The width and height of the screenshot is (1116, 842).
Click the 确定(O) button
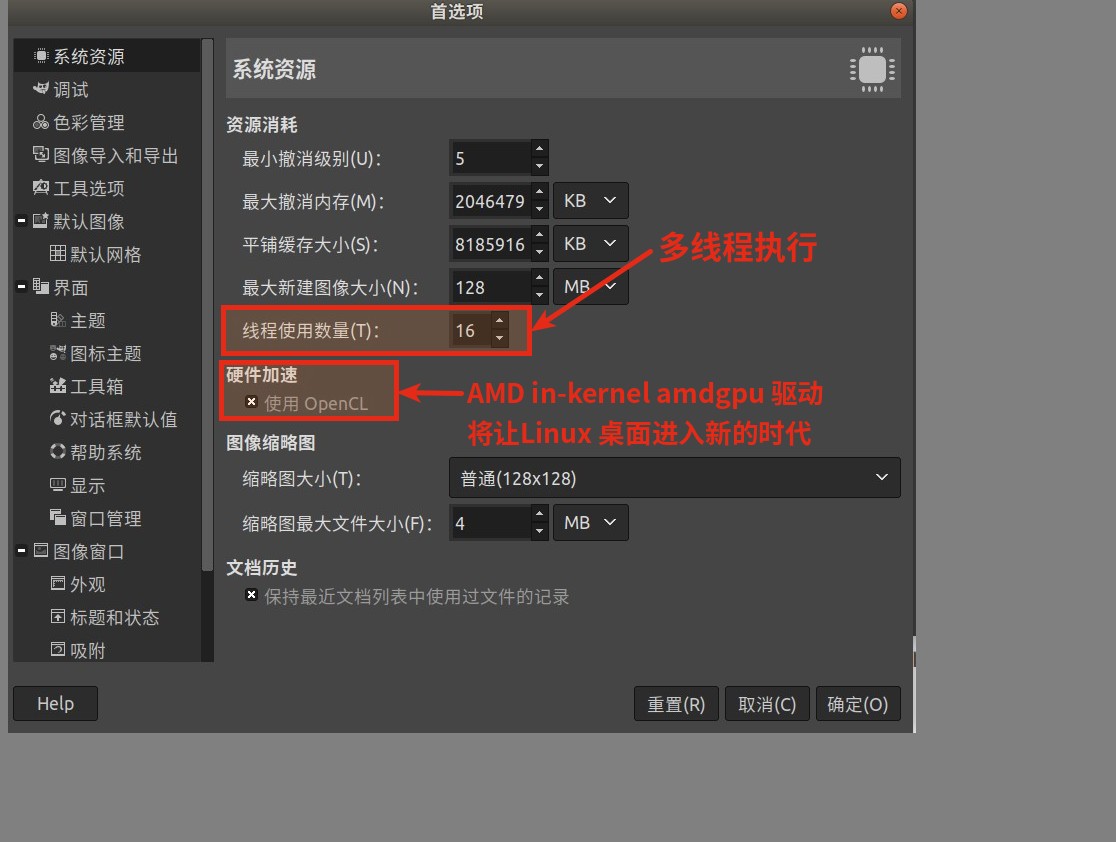click(858, 704)
